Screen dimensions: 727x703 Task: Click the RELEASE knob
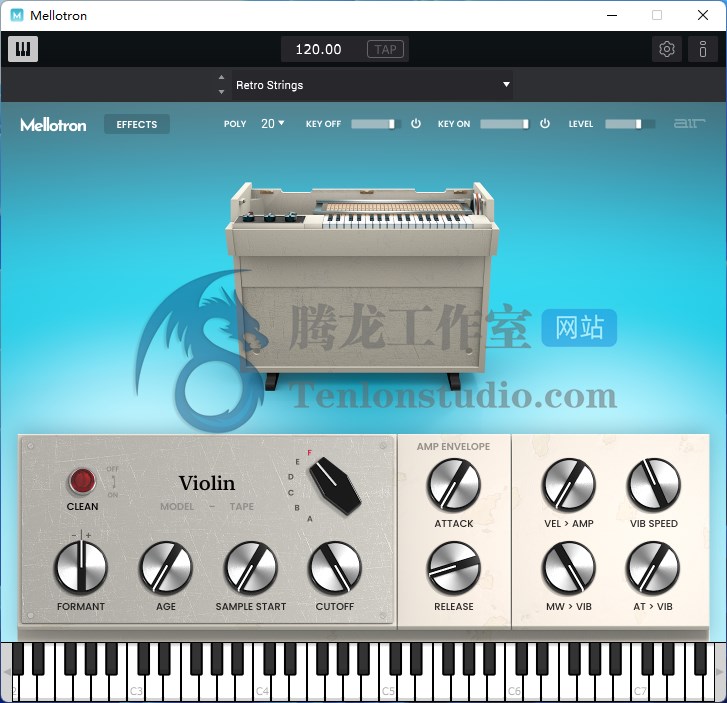[x=453, y=568]
